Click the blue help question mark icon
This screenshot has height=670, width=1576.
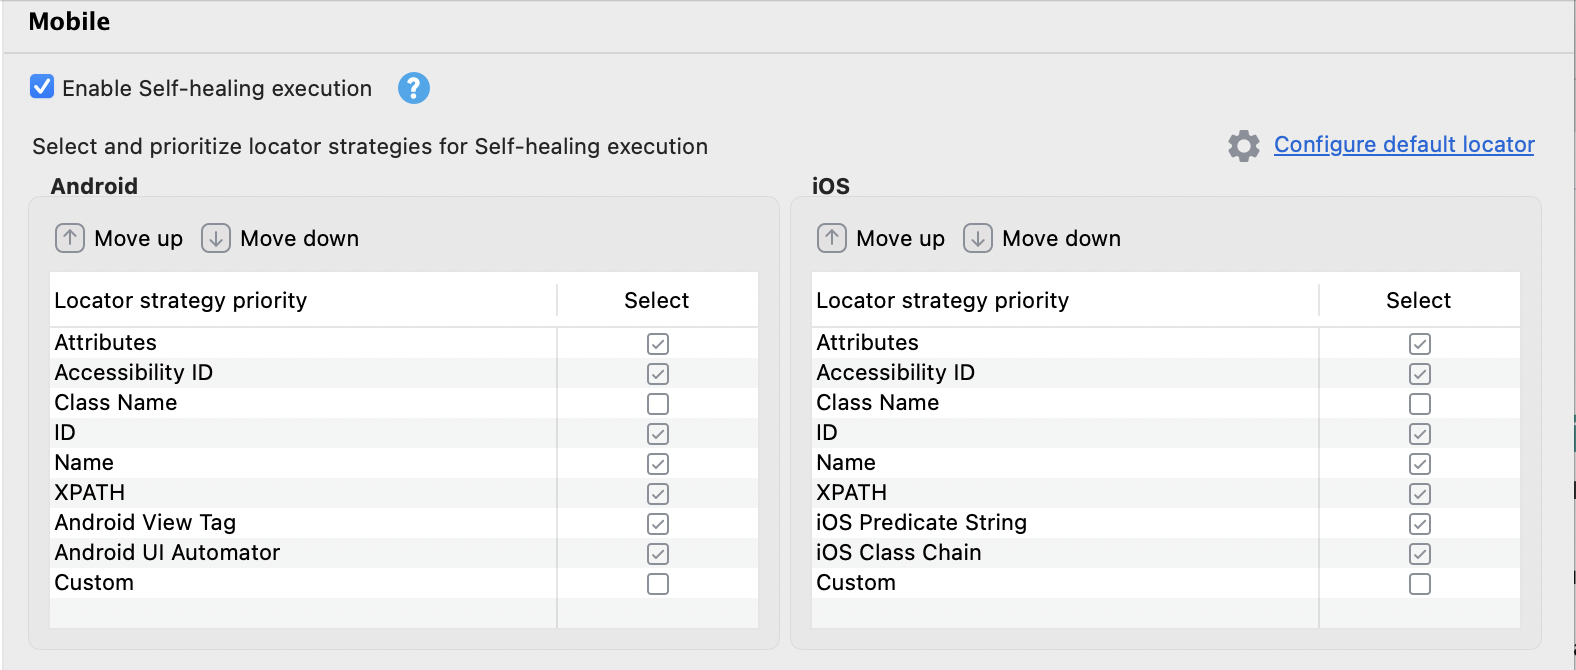414,88
